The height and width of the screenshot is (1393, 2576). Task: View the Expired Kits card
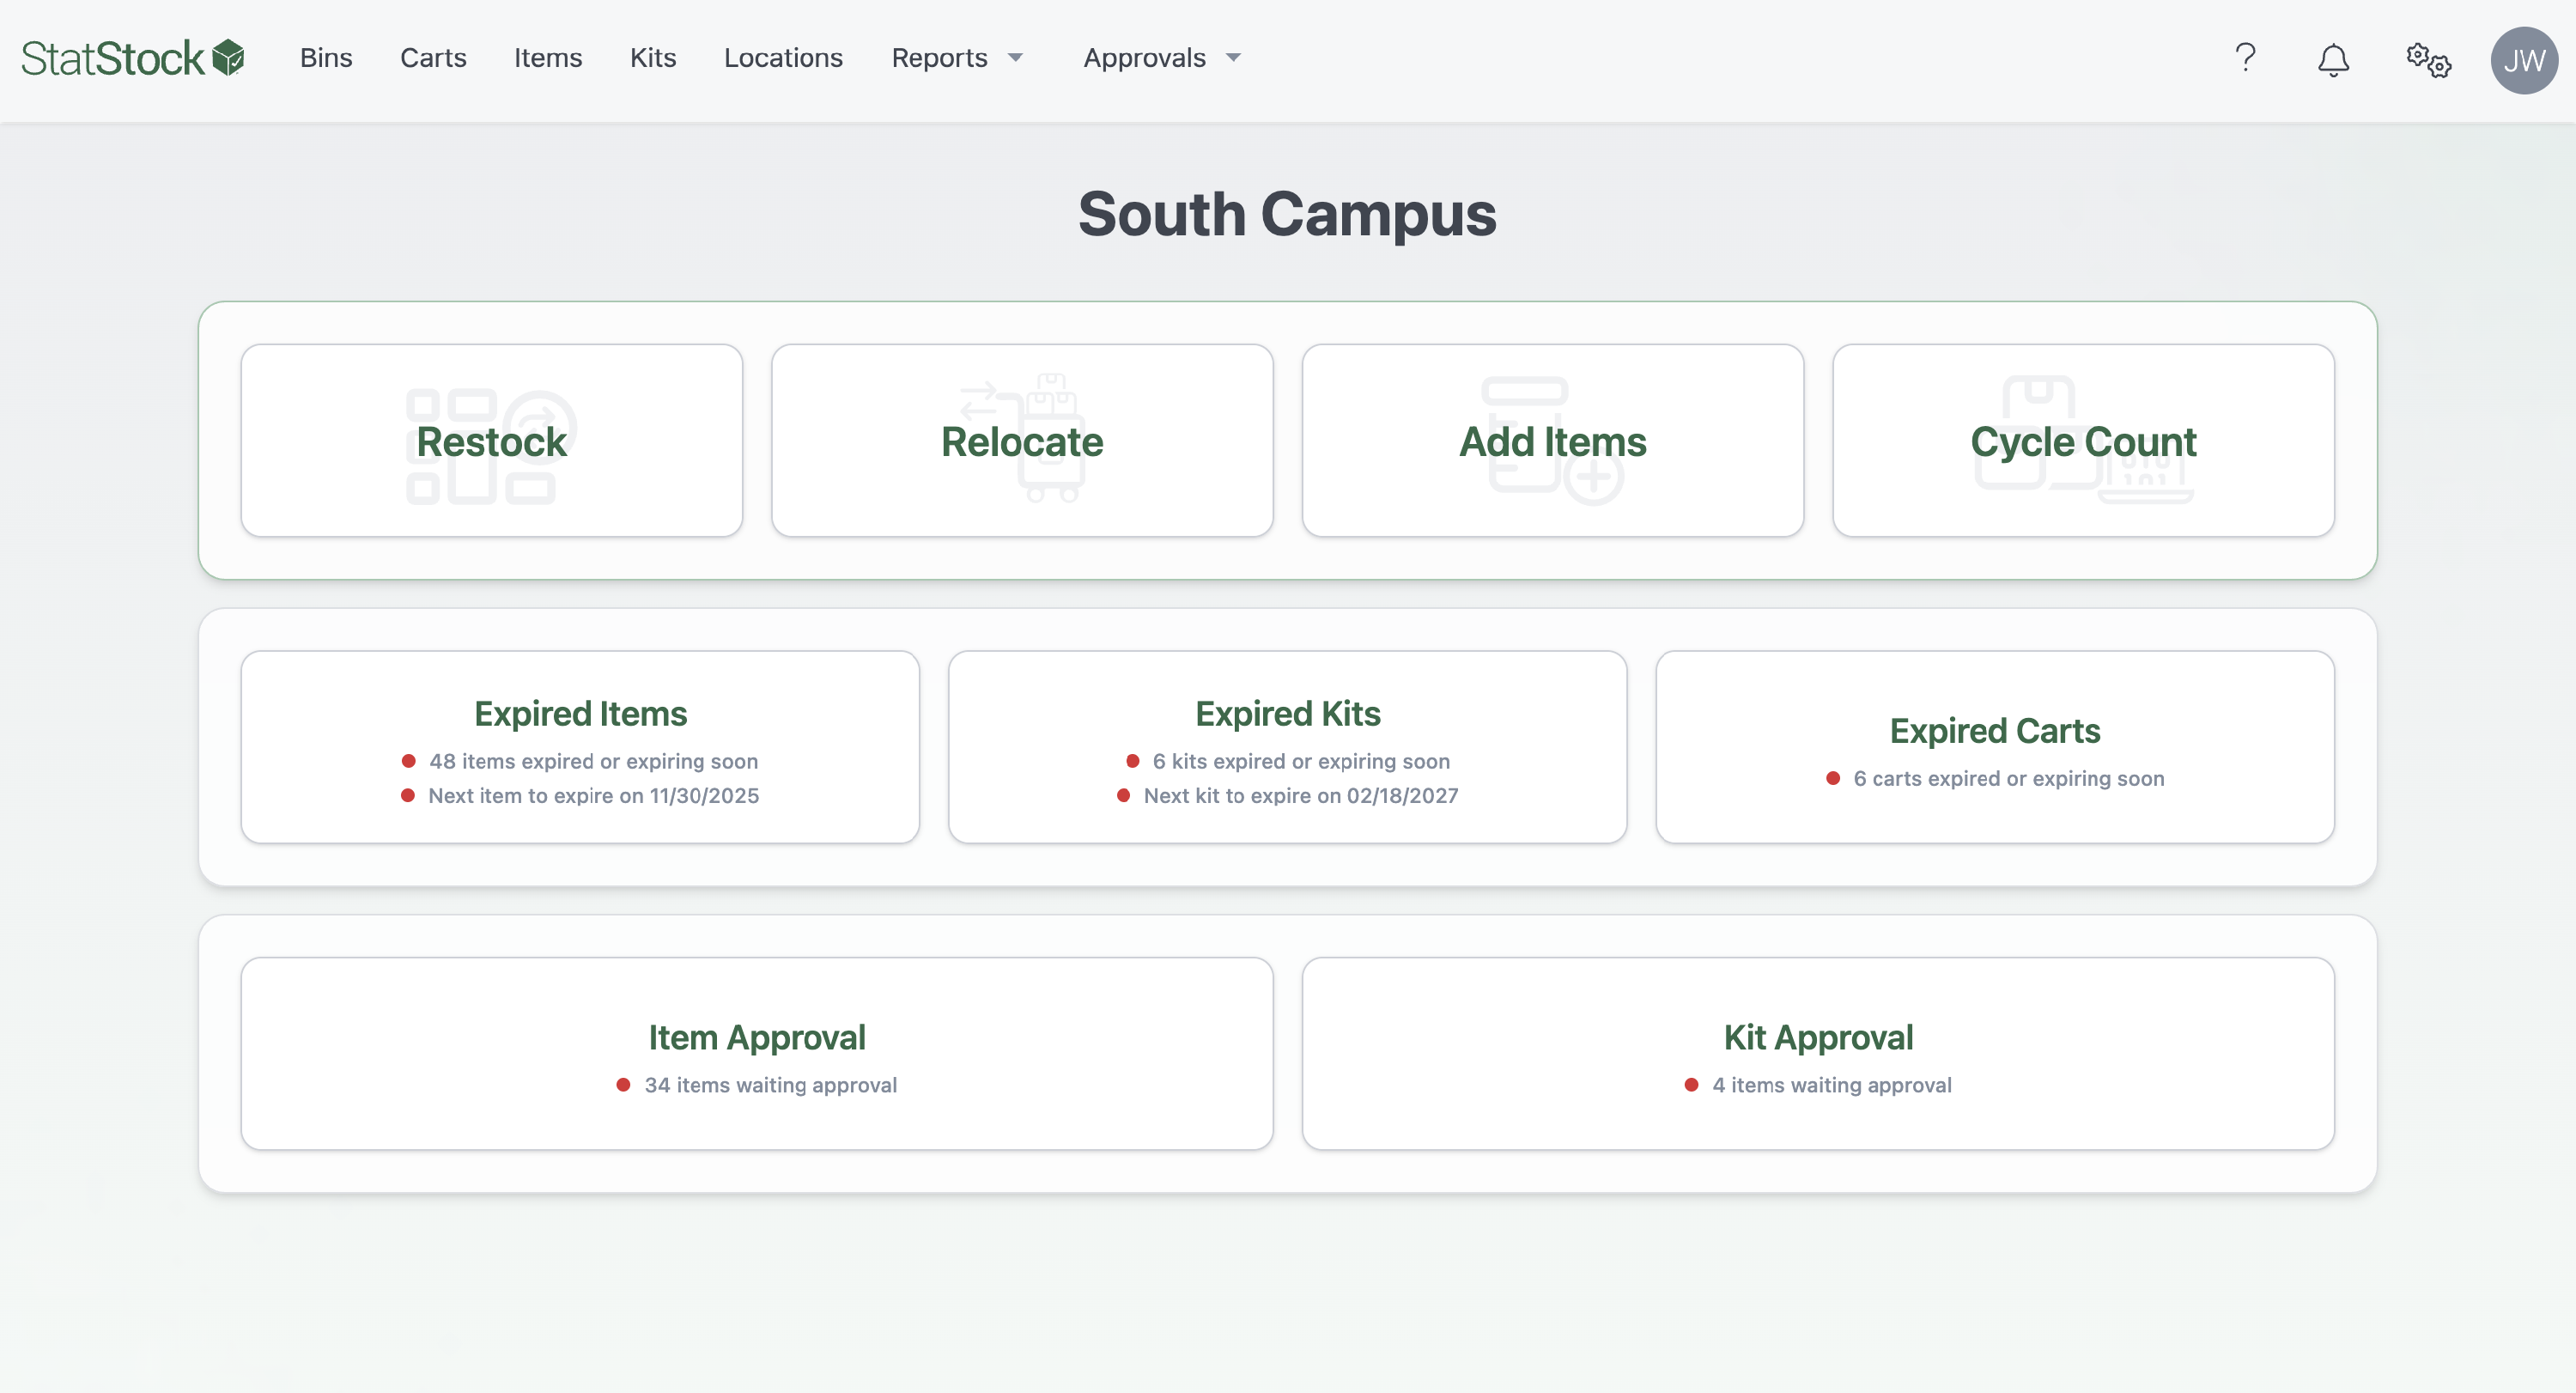[x=1287, y=747]
